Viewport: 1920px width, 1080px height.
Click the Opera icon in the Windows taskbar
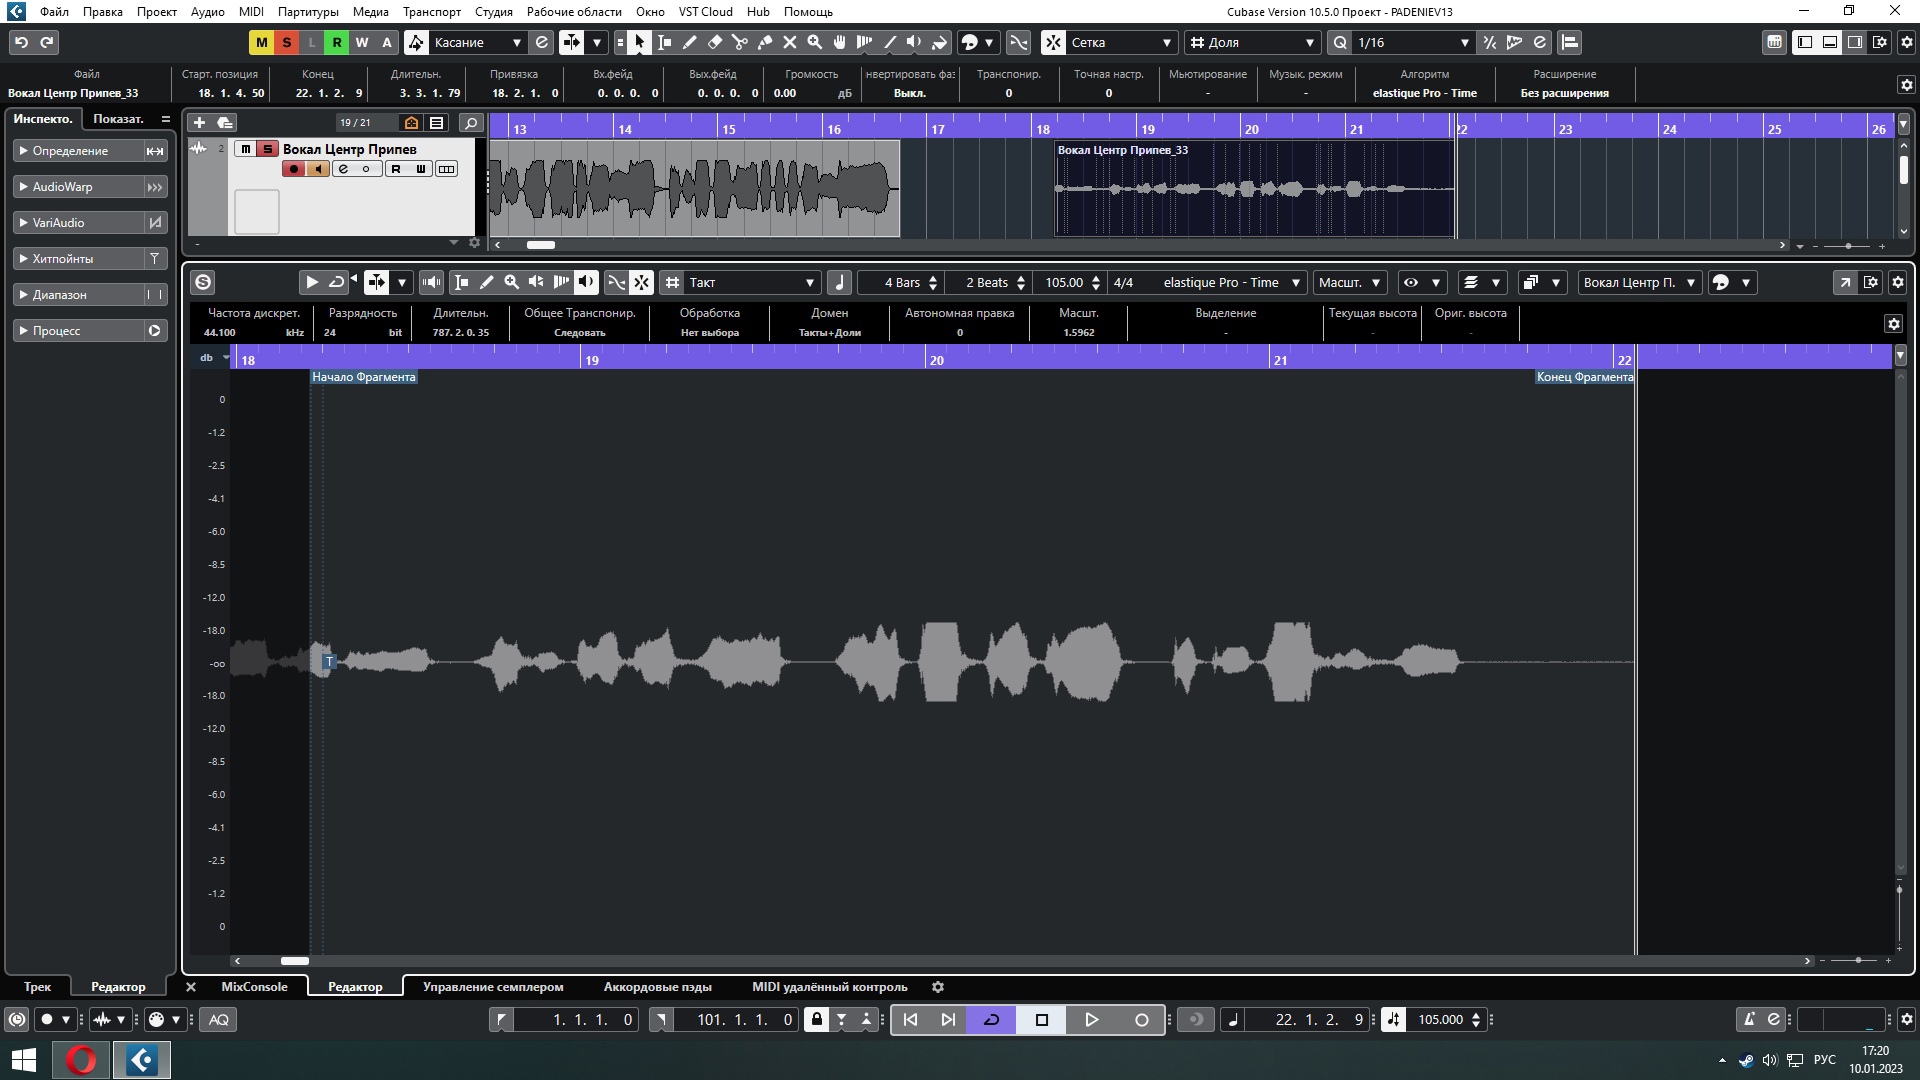[x=82, y=1059]
